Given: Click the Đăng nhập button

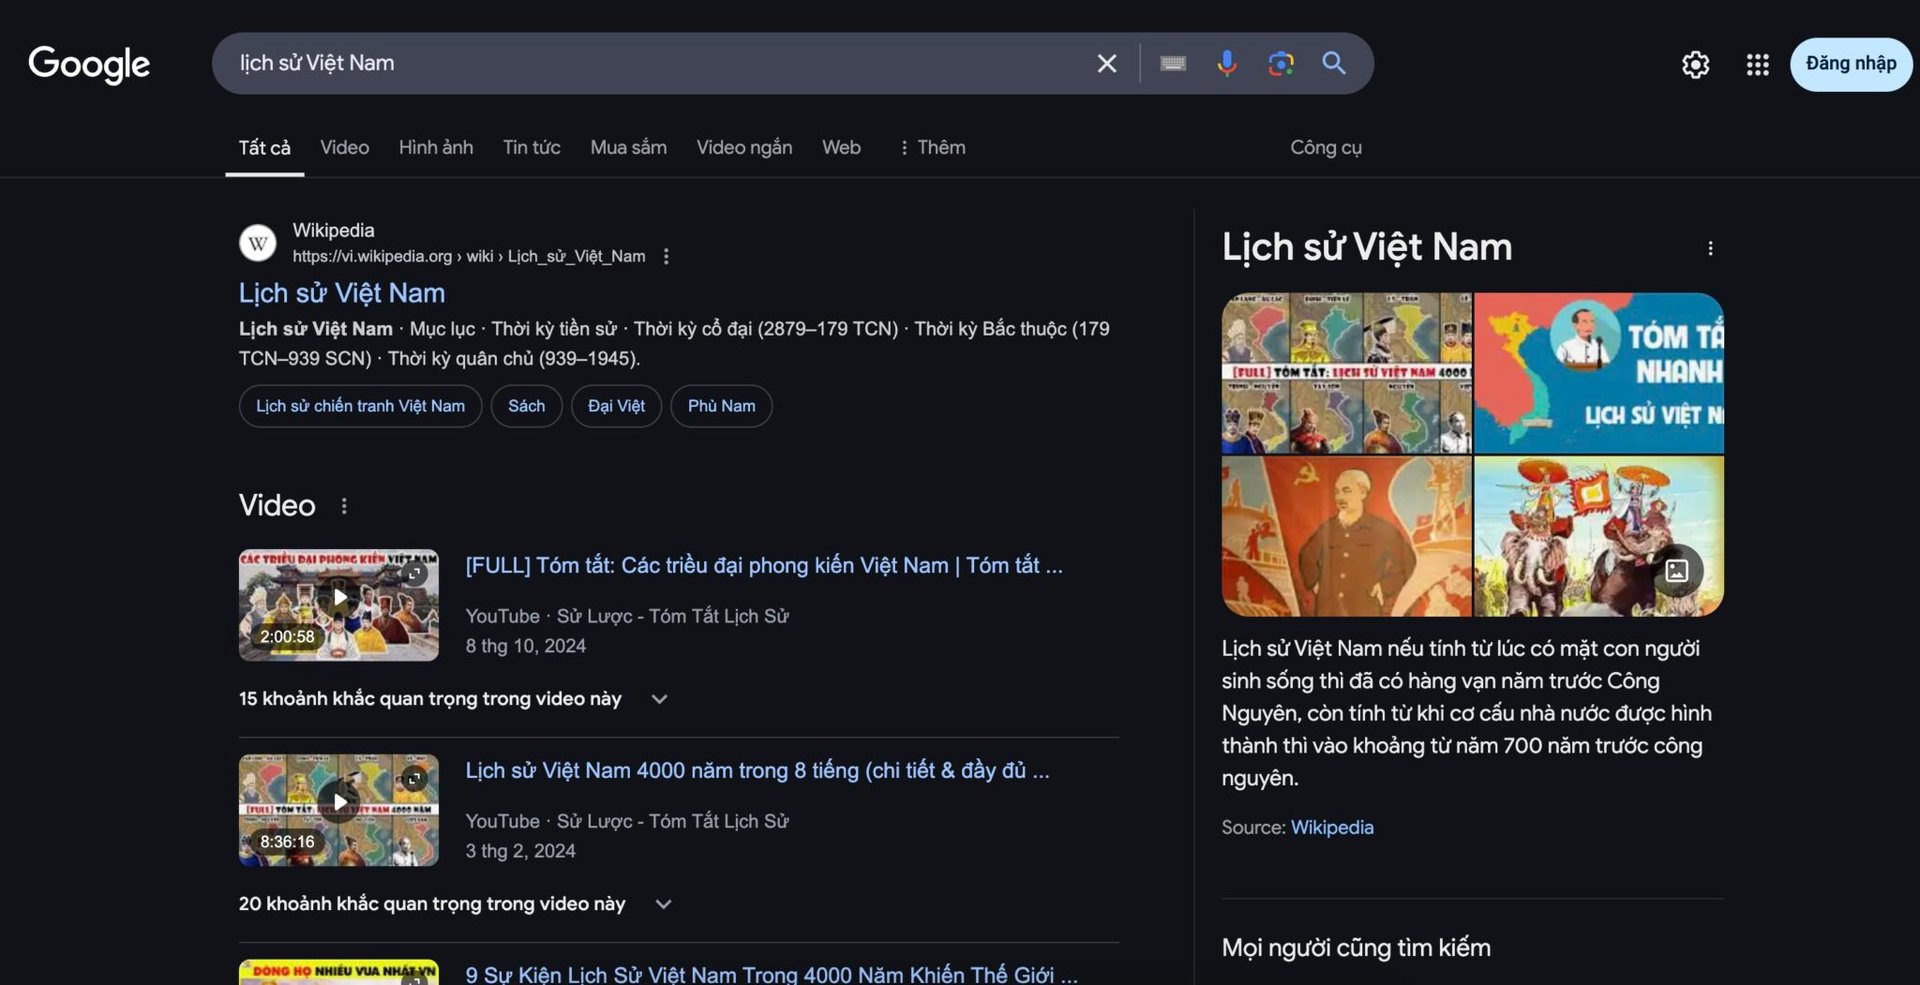Looking at the screenshot, I should [1851, 63].
